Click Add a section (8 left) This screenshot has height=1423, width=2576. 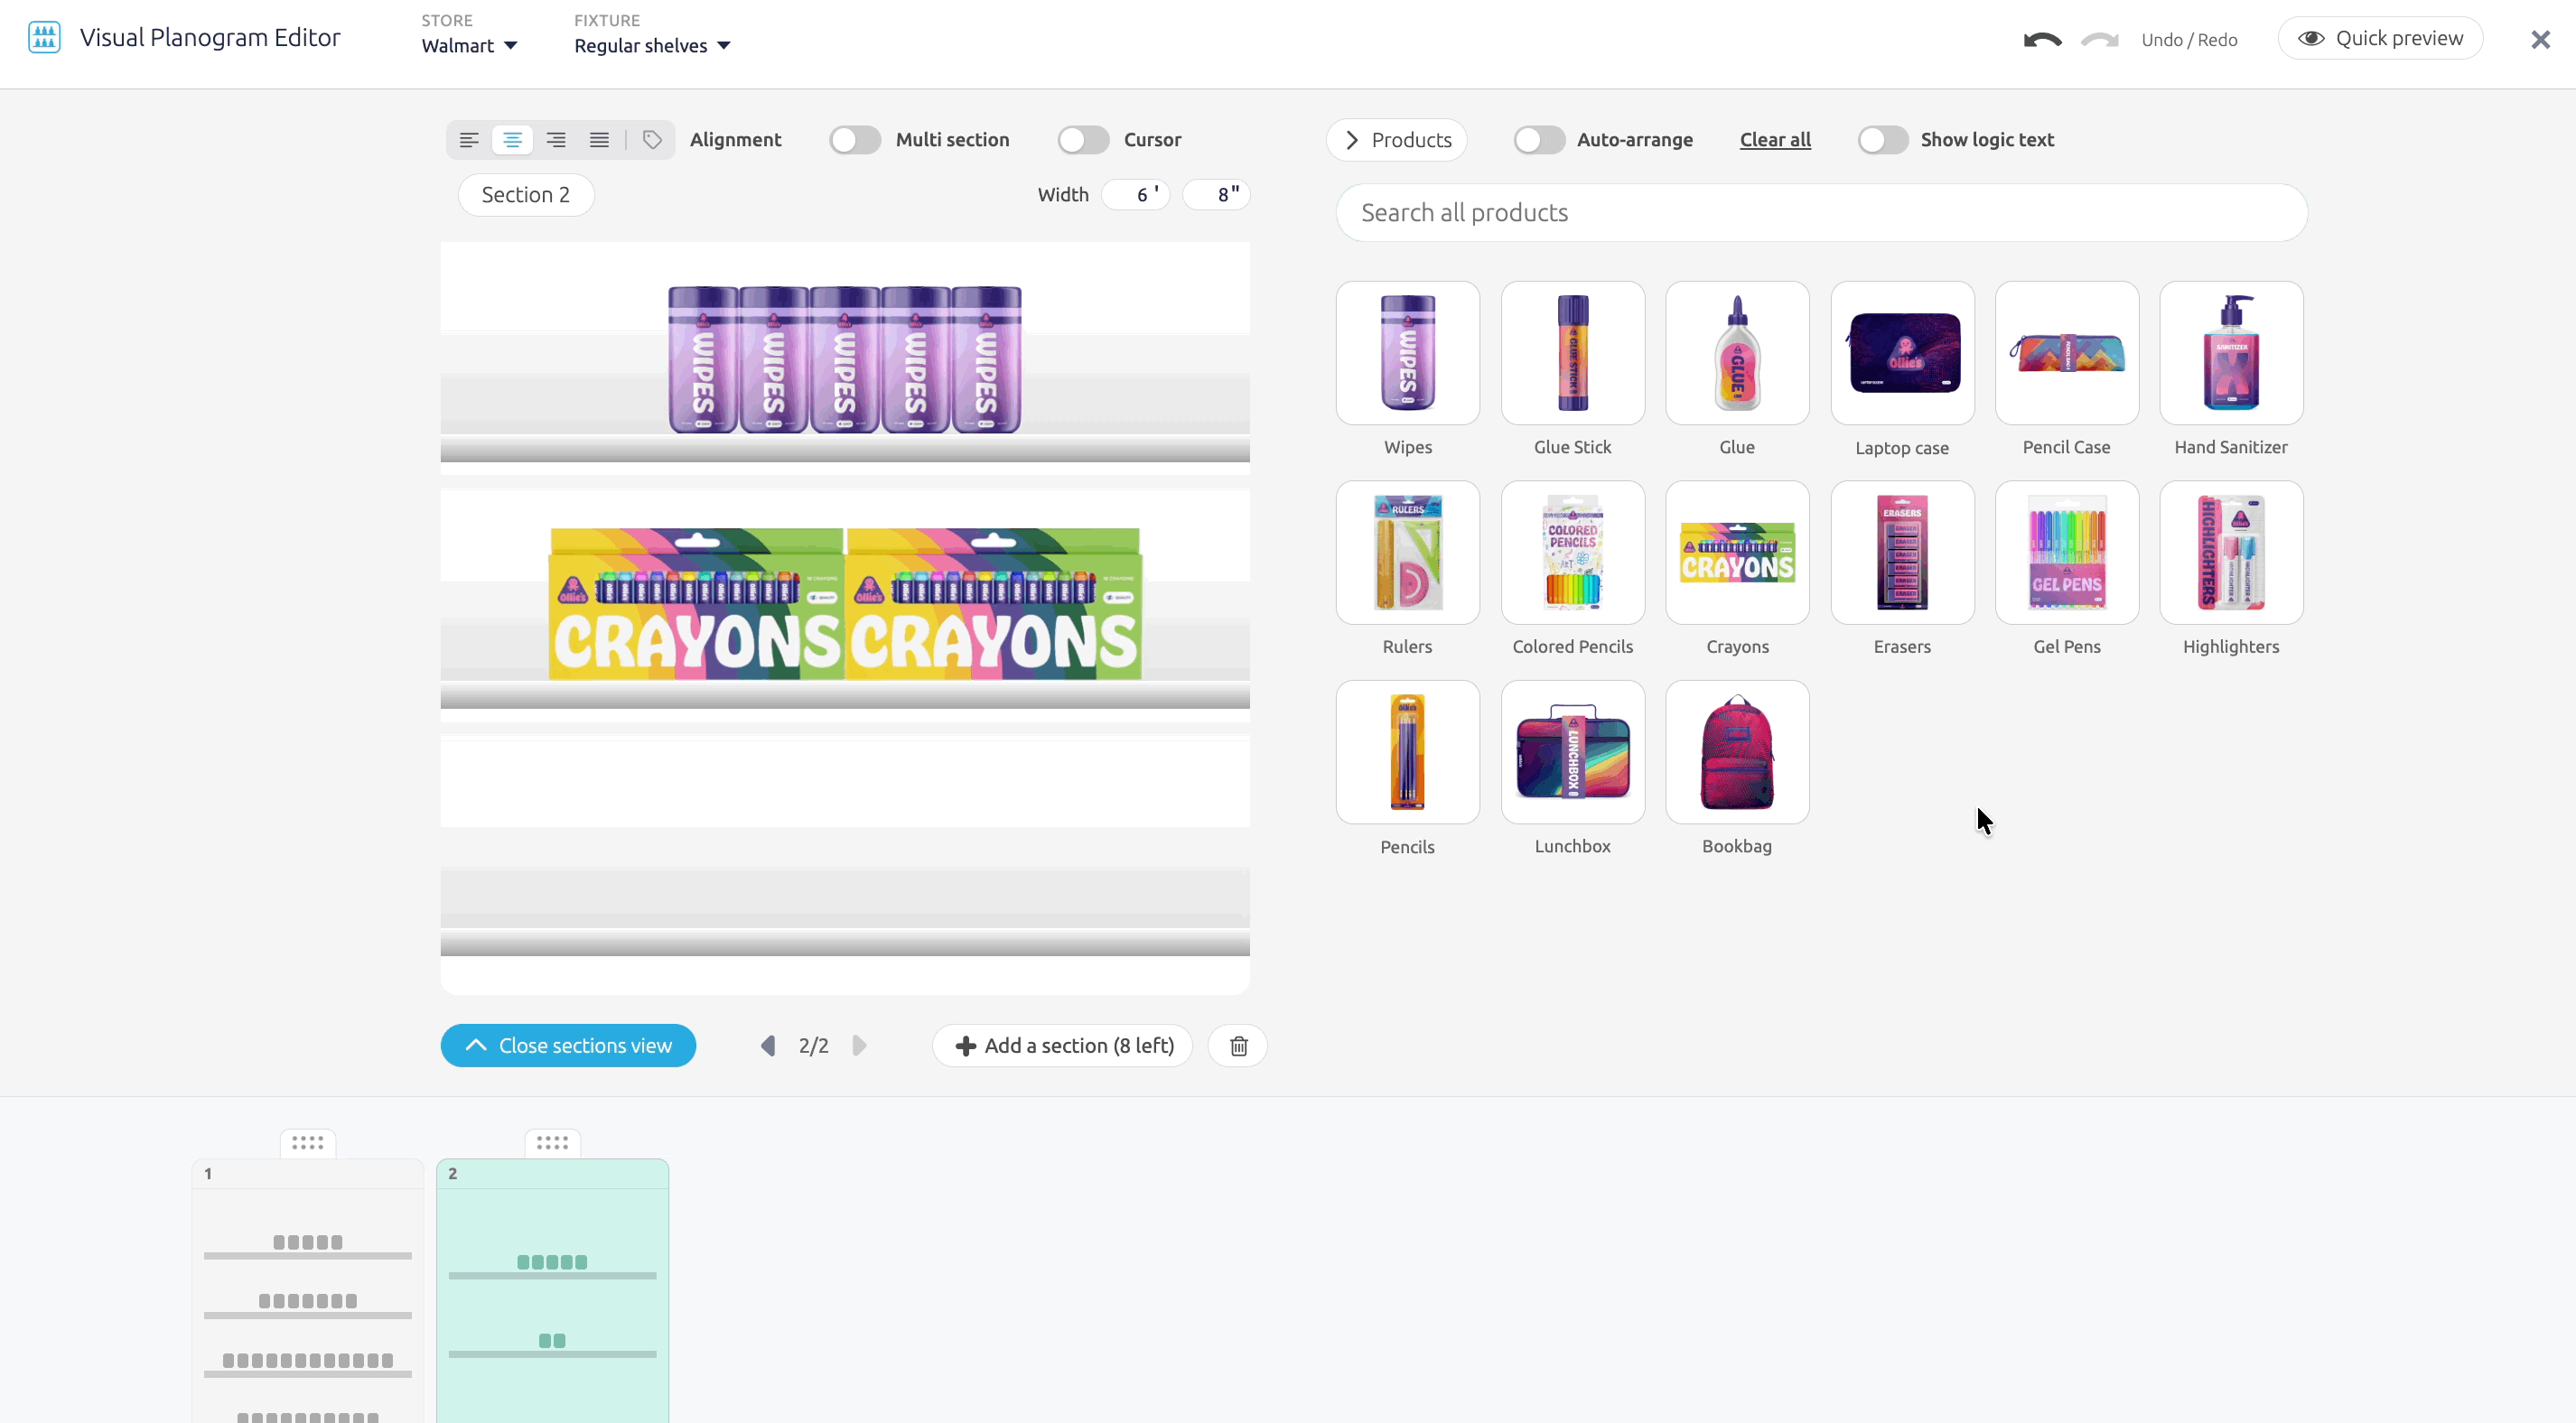pyautogui.click(x=1062, y=1046)
